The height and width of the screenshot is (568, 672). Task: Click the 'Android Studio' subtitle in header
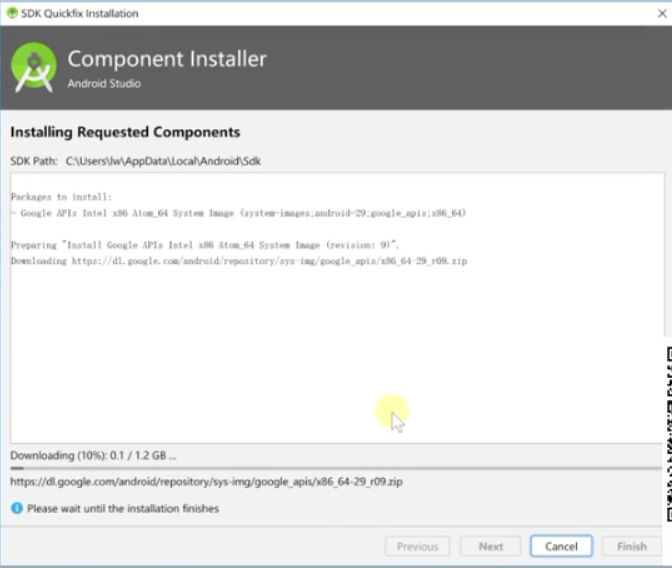coord(104,84)
